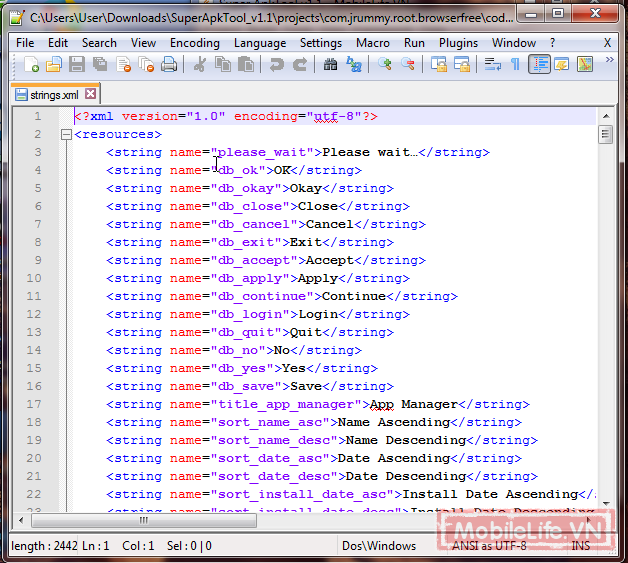Open the View menu
Viewport: 628px width, 563px height.
143,43
